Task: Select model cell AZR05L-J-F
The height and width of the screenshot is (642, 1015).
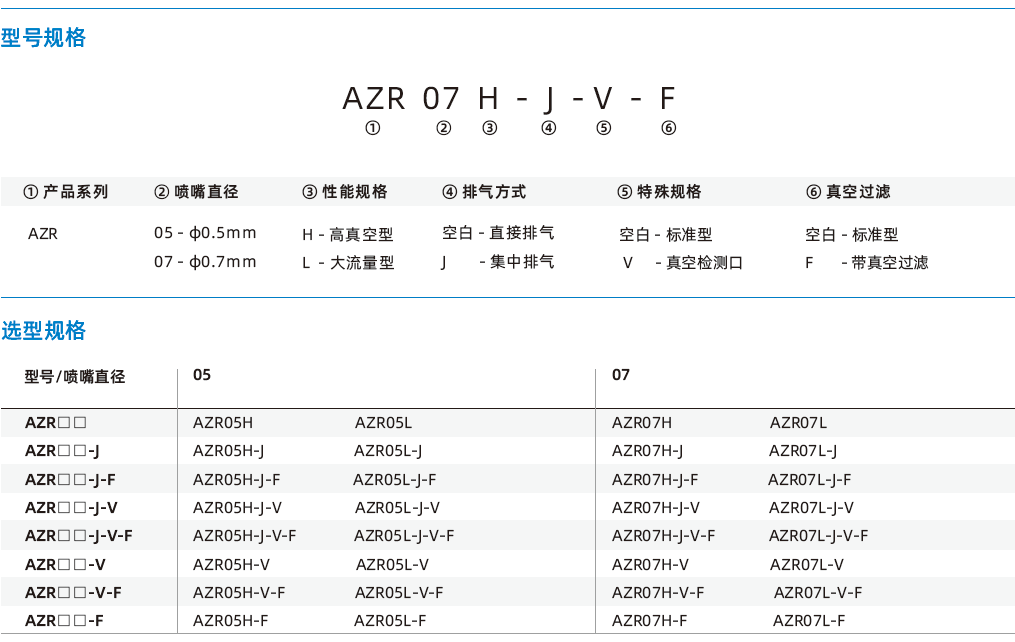Action: (x=394, y=480)
